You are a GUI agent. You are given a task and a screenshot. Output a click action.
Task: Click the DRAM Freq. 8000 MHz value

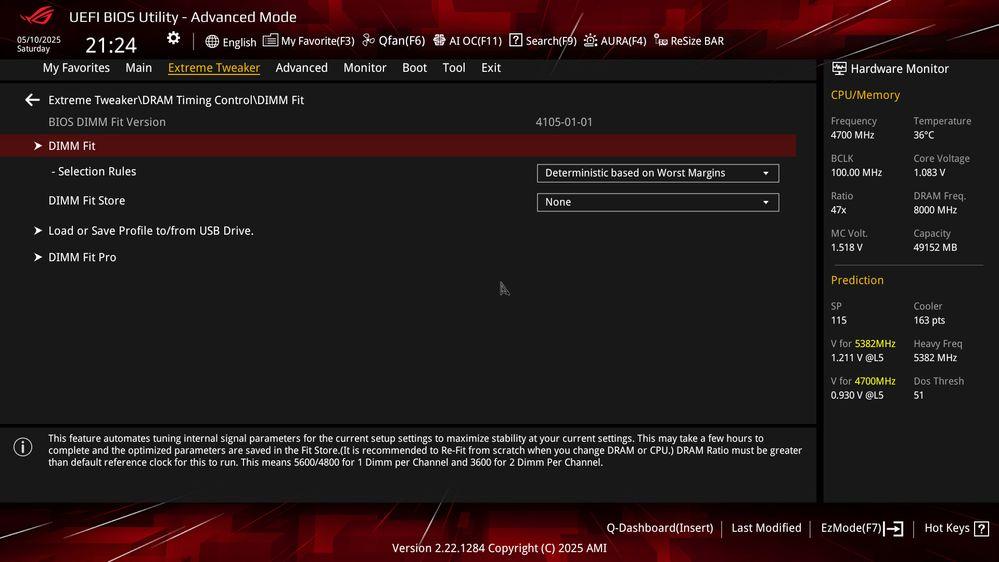(x=935, y=210)
